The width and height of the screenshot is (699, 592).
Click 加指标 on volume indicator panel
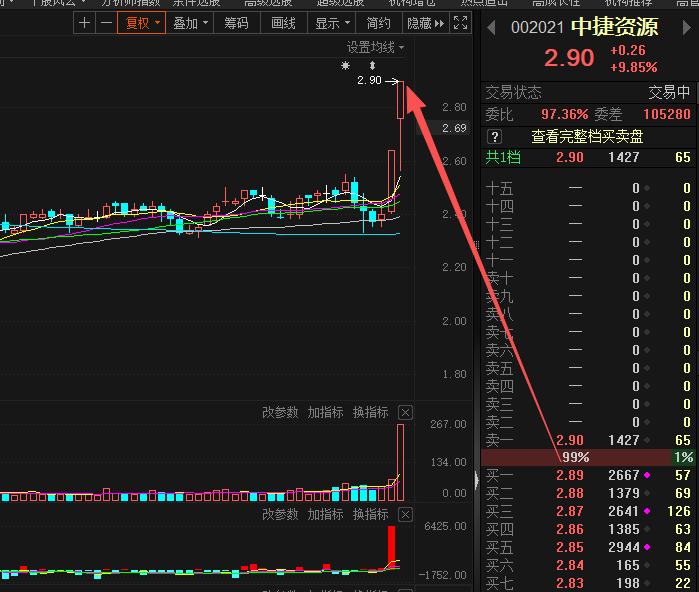325,412
